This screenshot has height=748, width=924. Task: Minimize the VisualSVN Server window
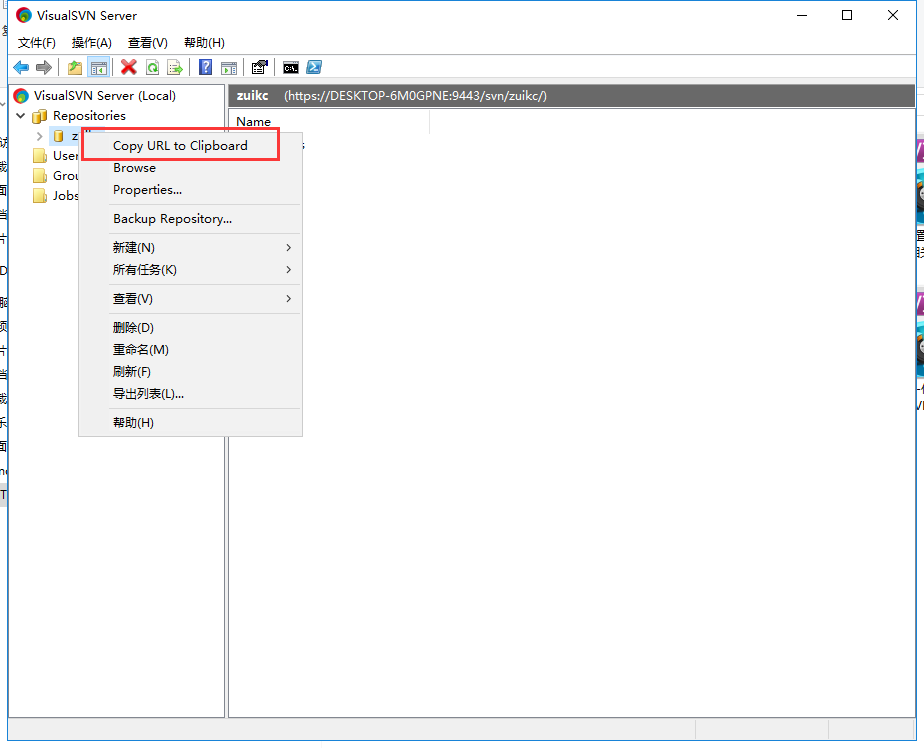(802, 15)
